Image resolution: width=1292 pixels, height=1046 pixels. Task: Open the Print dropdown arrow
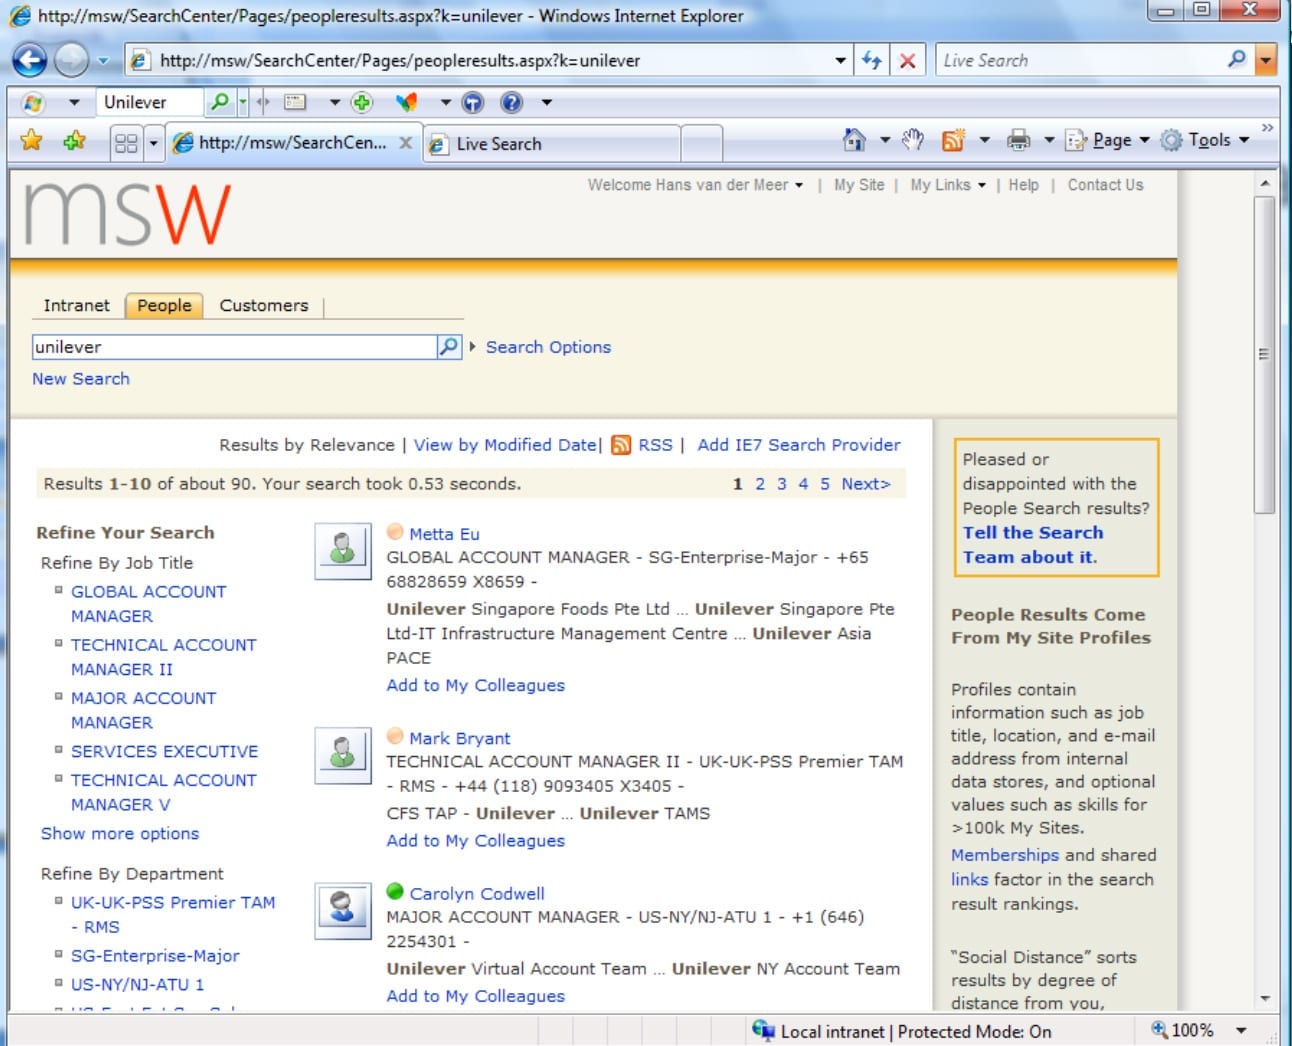(1049, 140)
